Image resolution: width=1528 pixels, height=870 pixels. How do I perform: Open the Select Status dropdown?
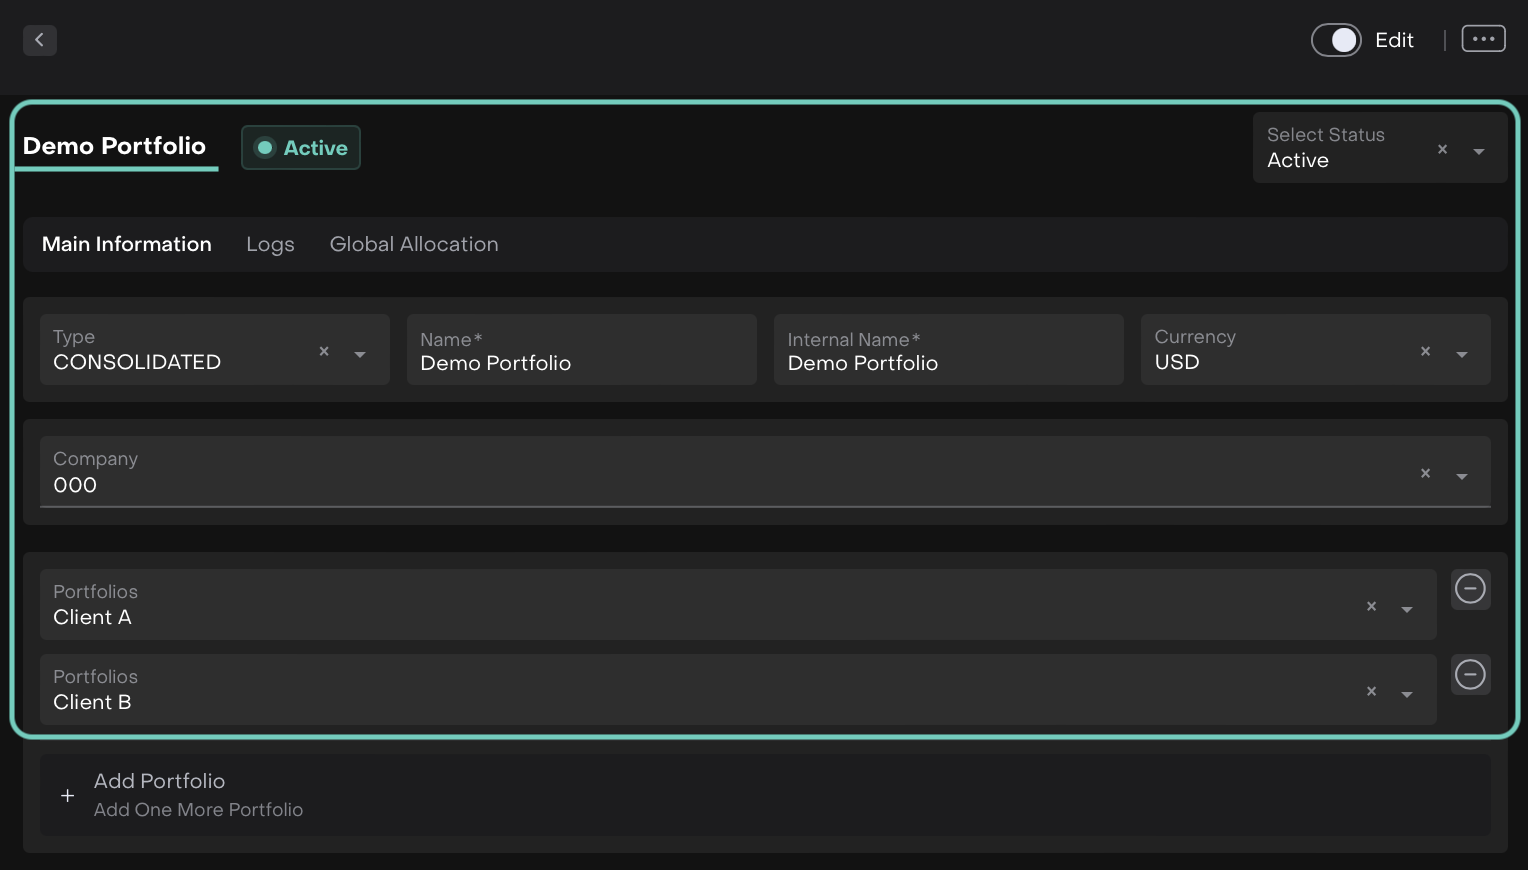coord(1479,151)
